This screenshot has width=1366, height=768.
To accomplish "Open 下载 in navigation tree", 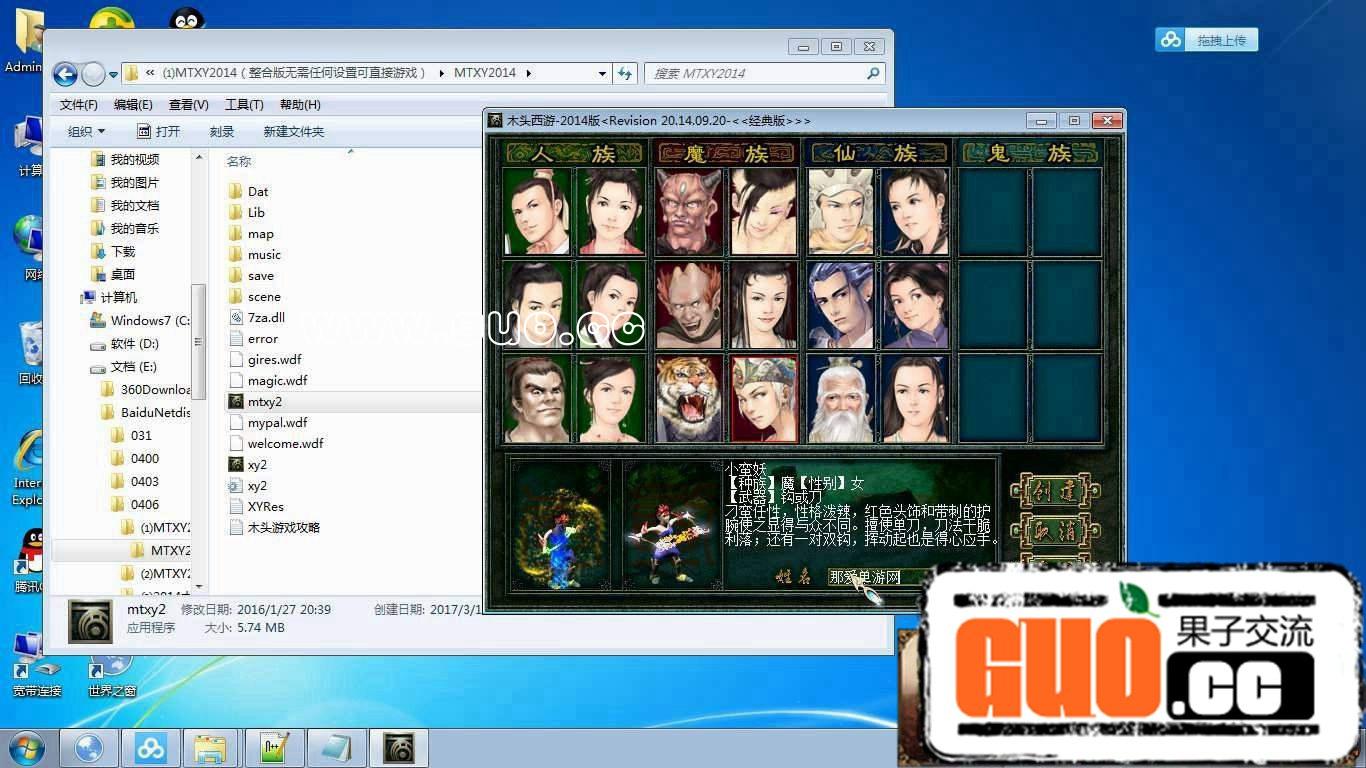I will pos(113,251).
